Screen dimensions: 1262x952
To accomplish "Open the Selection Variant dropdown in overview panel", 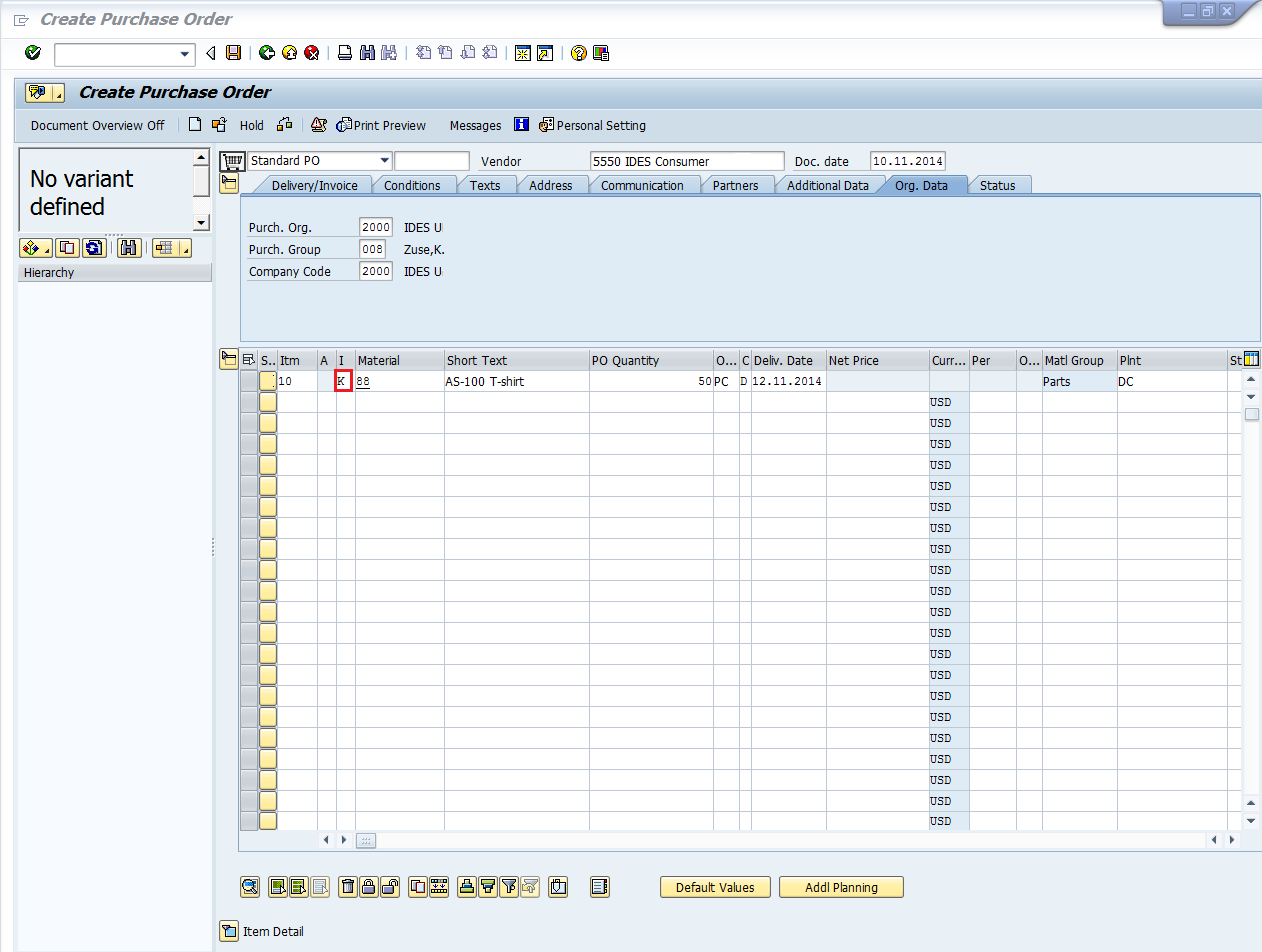I will [x=48, y=248].
